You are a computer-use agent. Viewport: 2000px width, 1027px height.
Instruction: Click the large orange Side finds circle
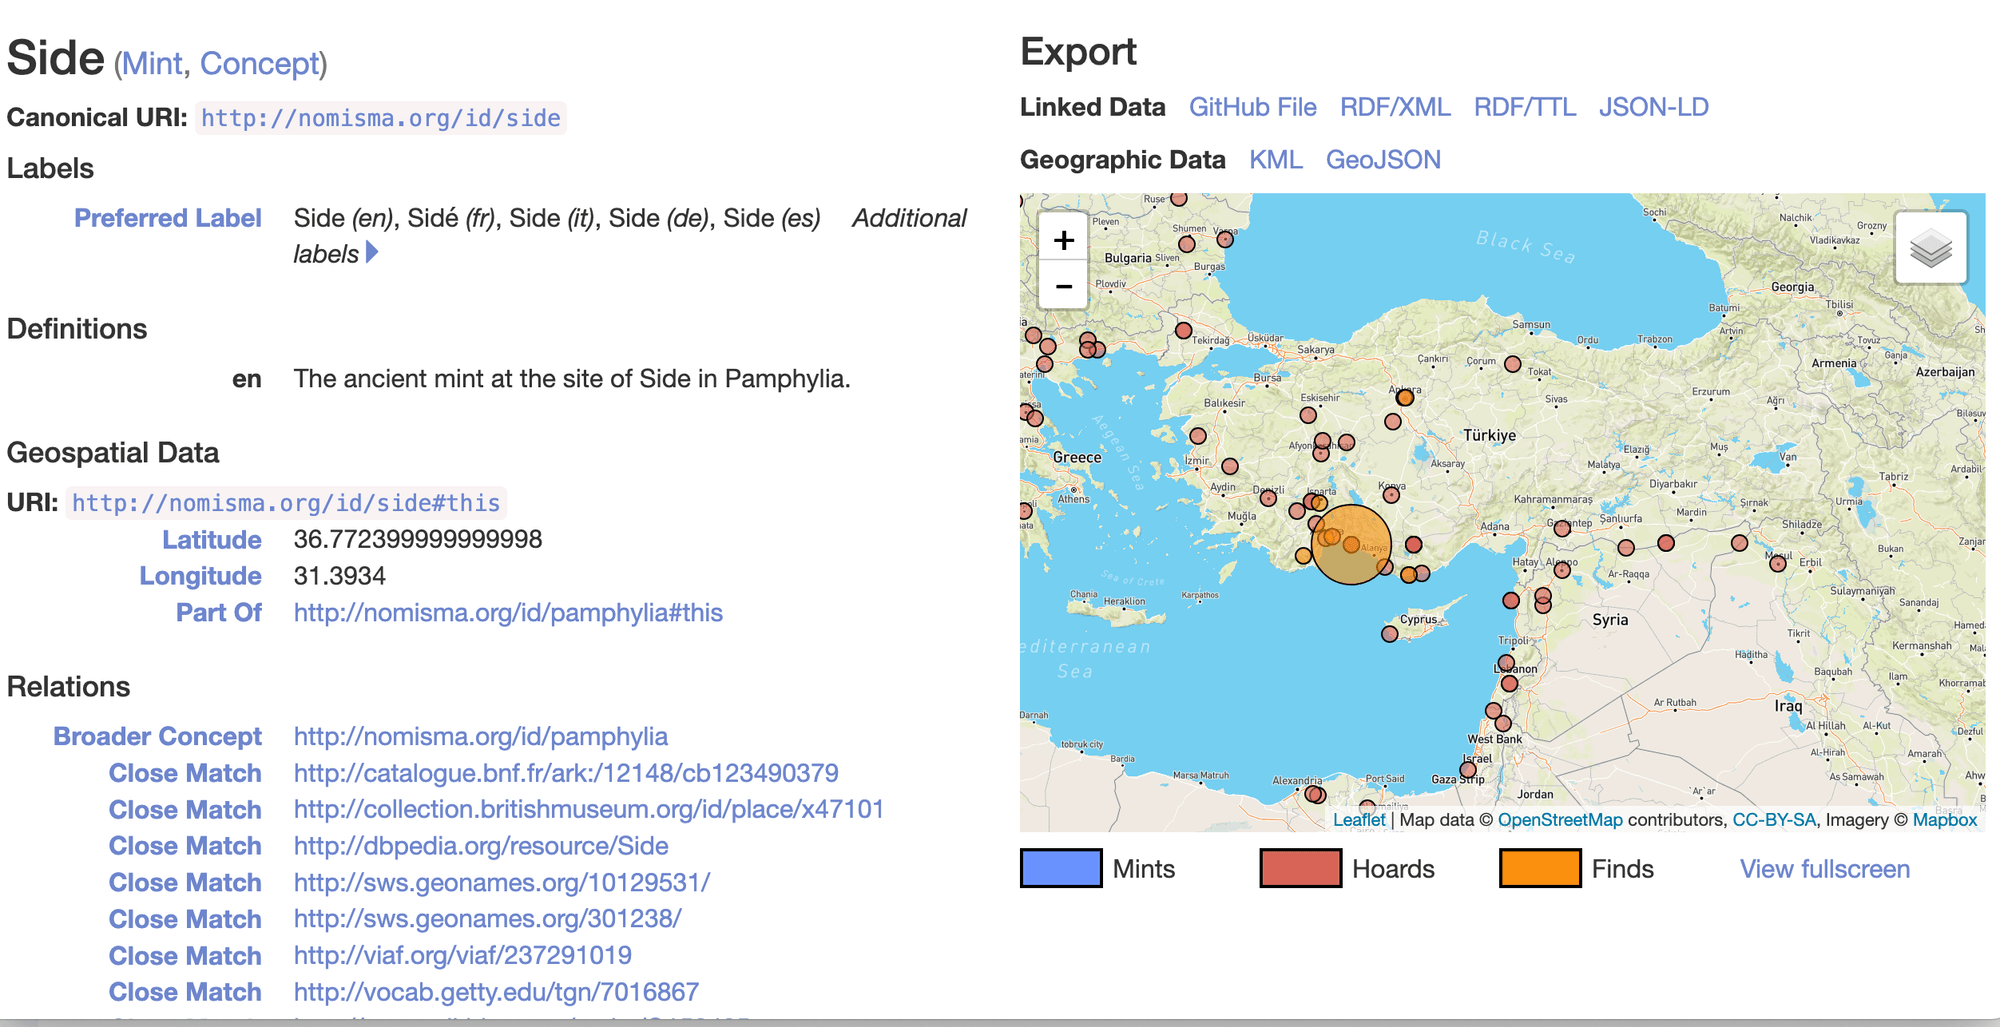click(x=1351, y=544)
